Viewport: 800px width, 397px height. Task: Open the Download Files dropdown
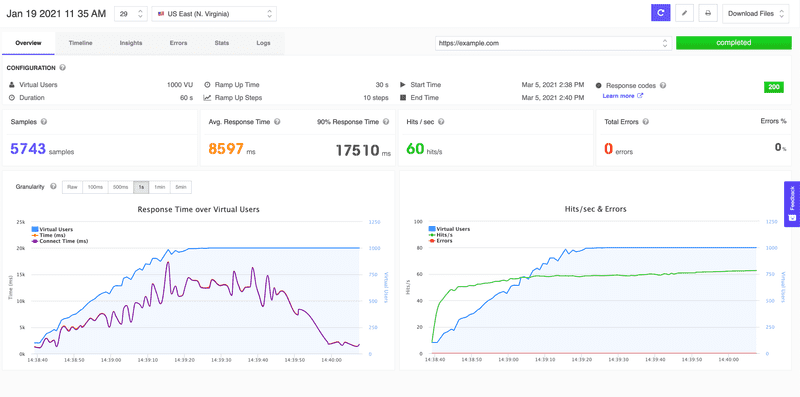[x=756, y=13]
